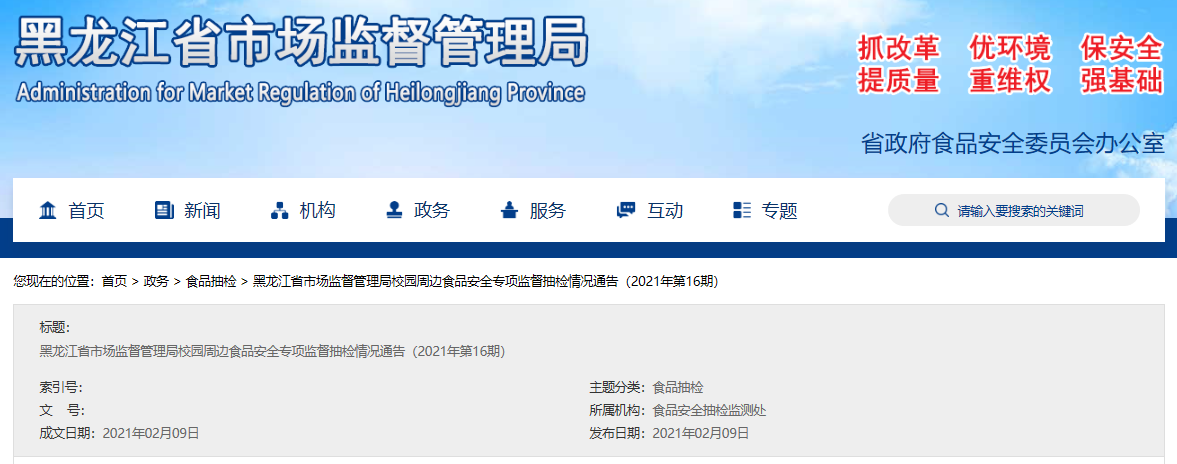Image resolution: width=1177 pixels, height=464 pixels.
Task: Click the home building icon beside 首页
Action: [x=47, y=210]
